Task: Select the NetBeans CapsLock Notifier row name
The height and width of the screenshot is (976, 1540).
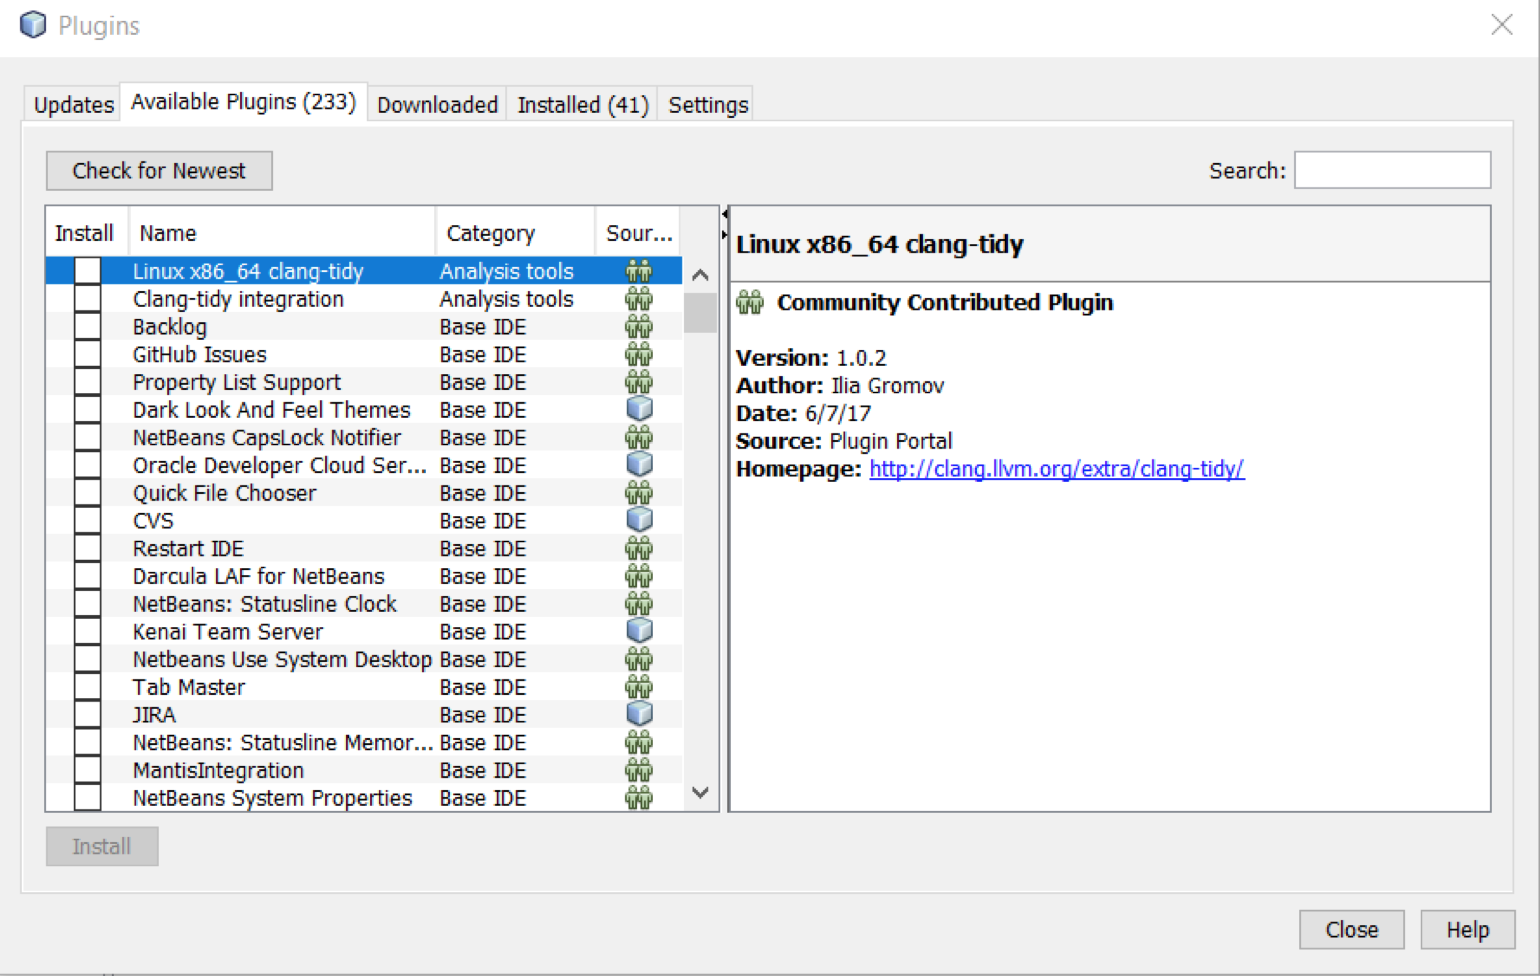Action: (x=267, y=438)
